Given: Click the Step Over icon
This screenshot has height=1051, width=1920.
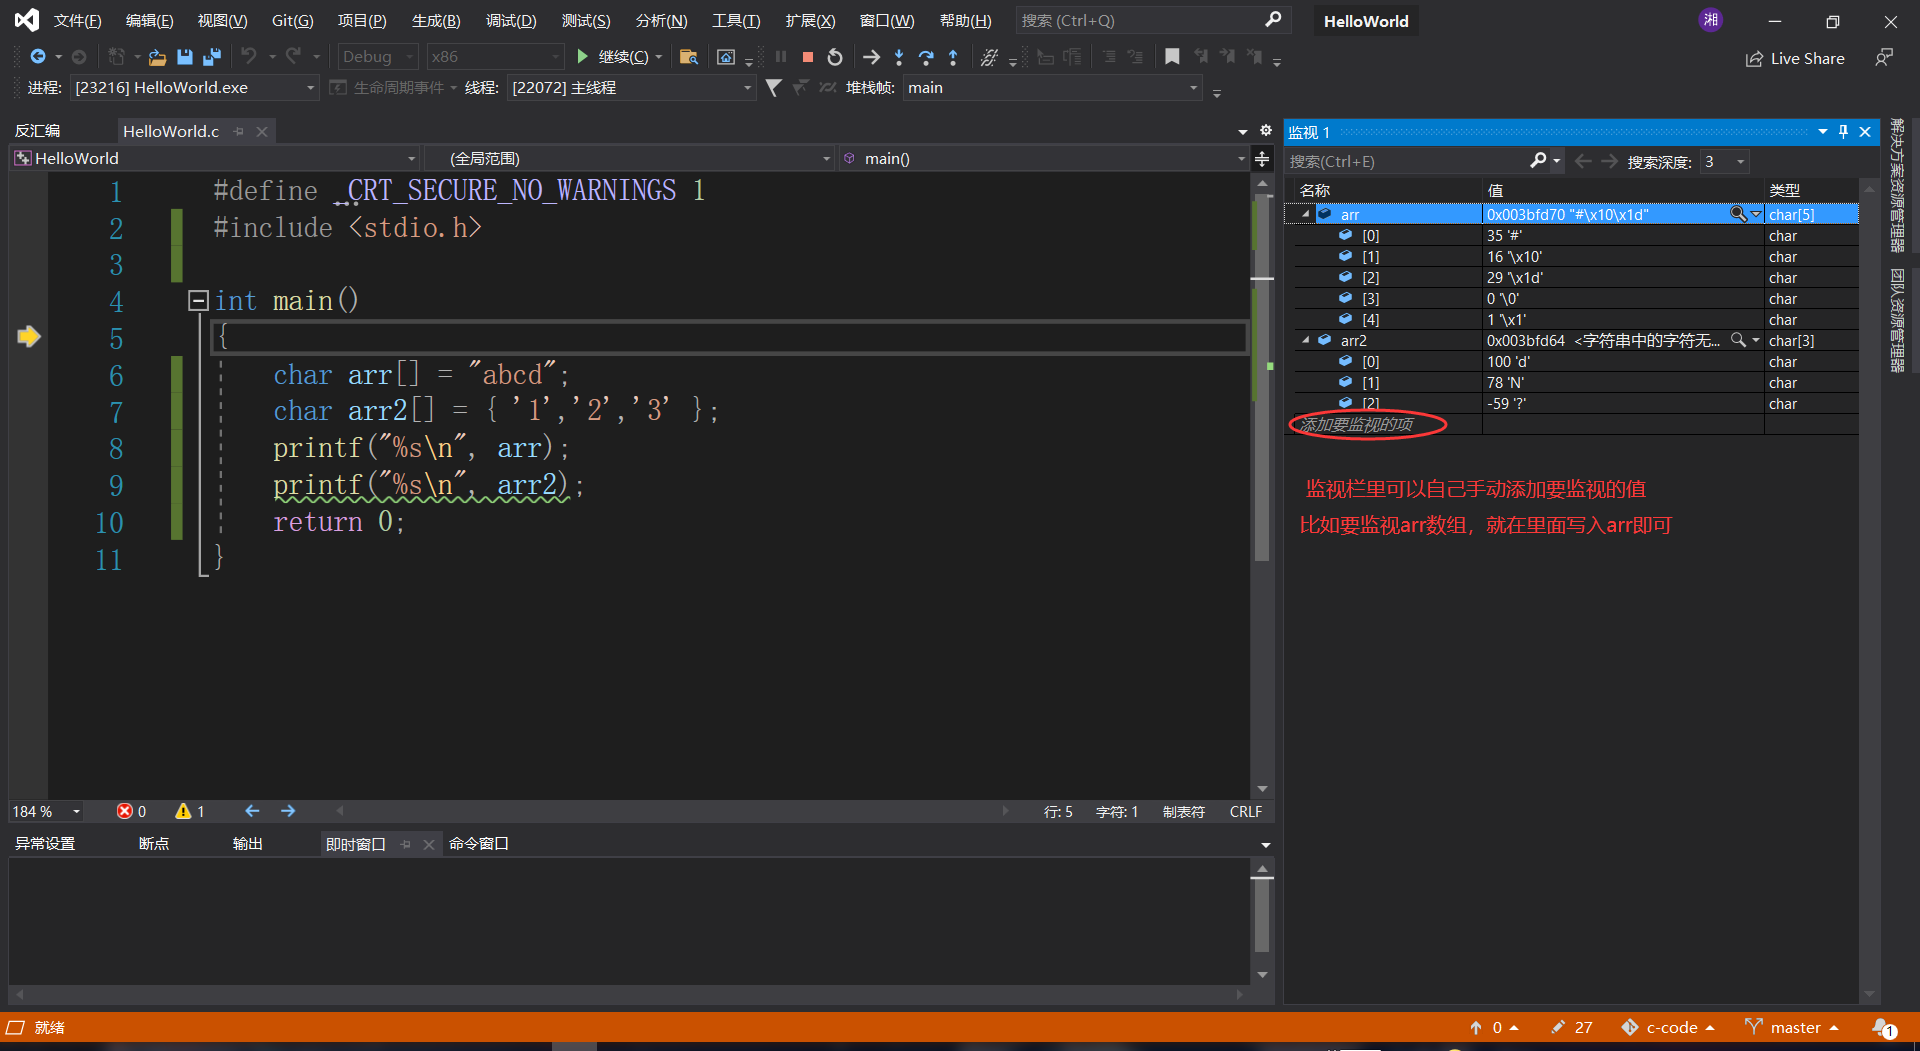Looking at the screenshot, I should 926,57.
